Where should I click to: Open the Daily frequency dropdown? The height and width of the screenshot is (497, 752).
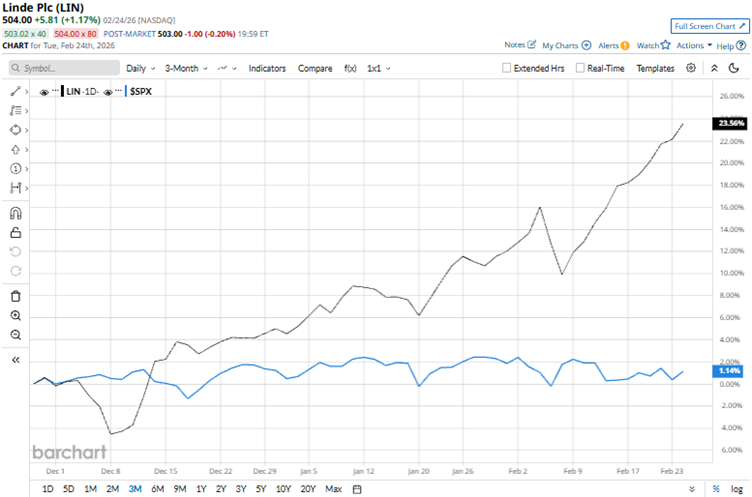tap(141, 68)
